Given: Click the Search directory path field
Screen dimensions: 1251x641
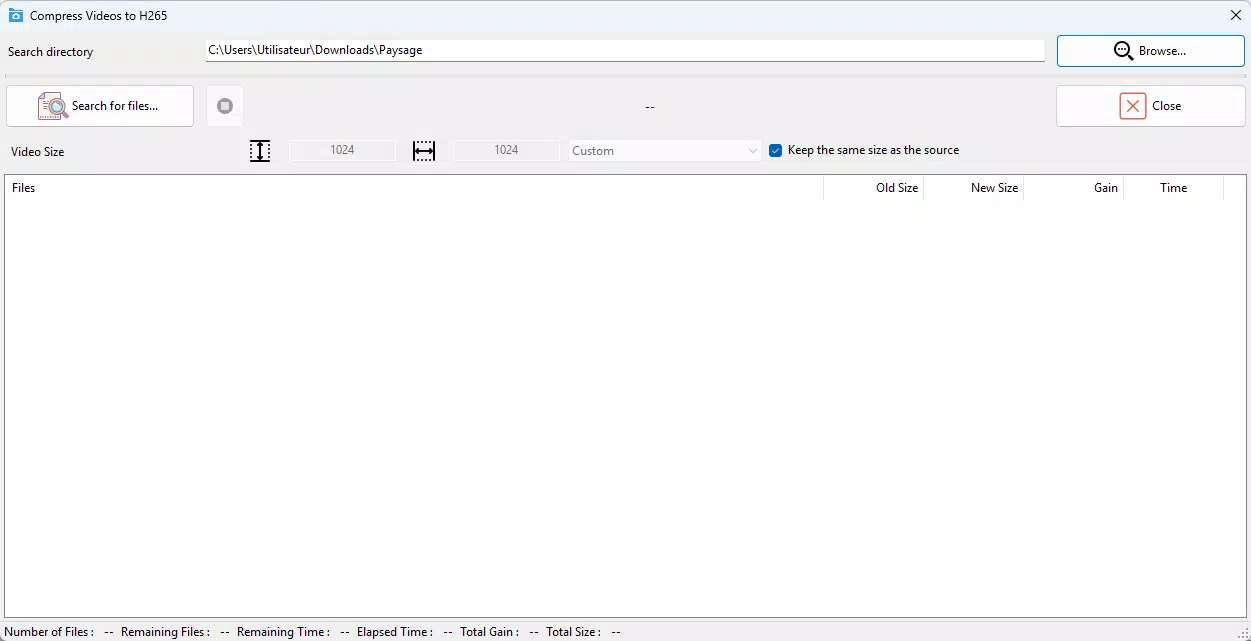Looking at the screenshot, I should [x=625, y=50].
